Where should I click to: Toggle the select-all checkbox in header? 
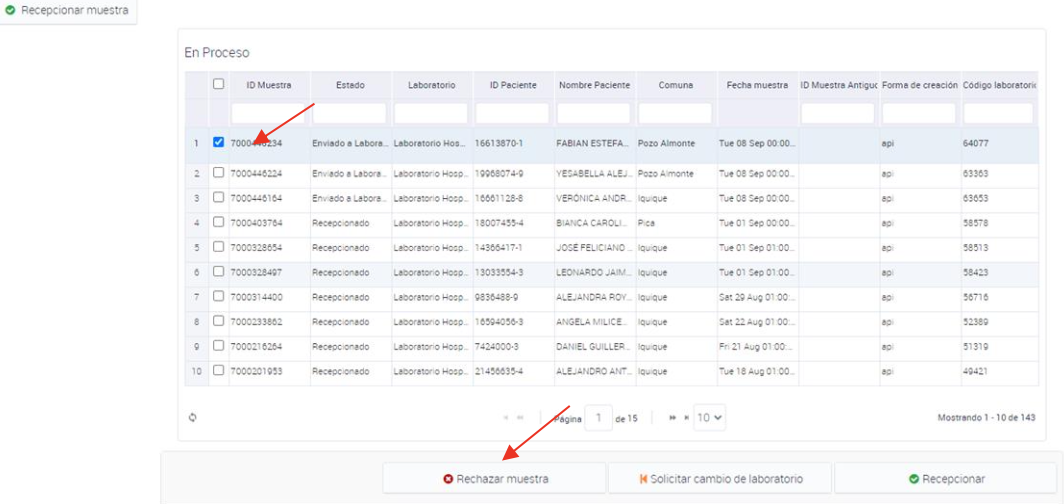tap(218, 84)
